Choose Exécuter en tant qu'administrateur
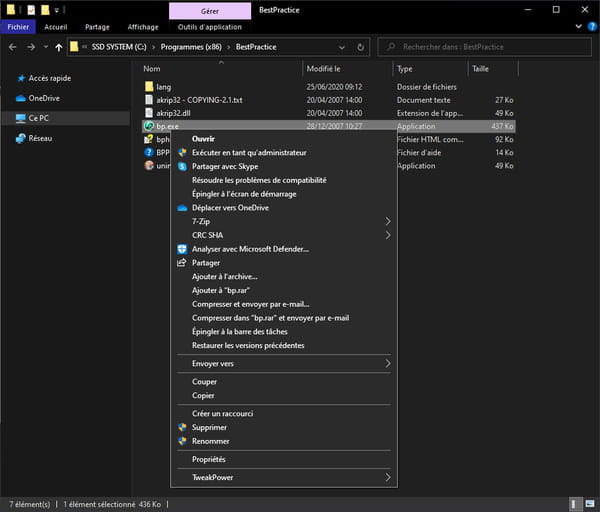 tap(284, 153)
